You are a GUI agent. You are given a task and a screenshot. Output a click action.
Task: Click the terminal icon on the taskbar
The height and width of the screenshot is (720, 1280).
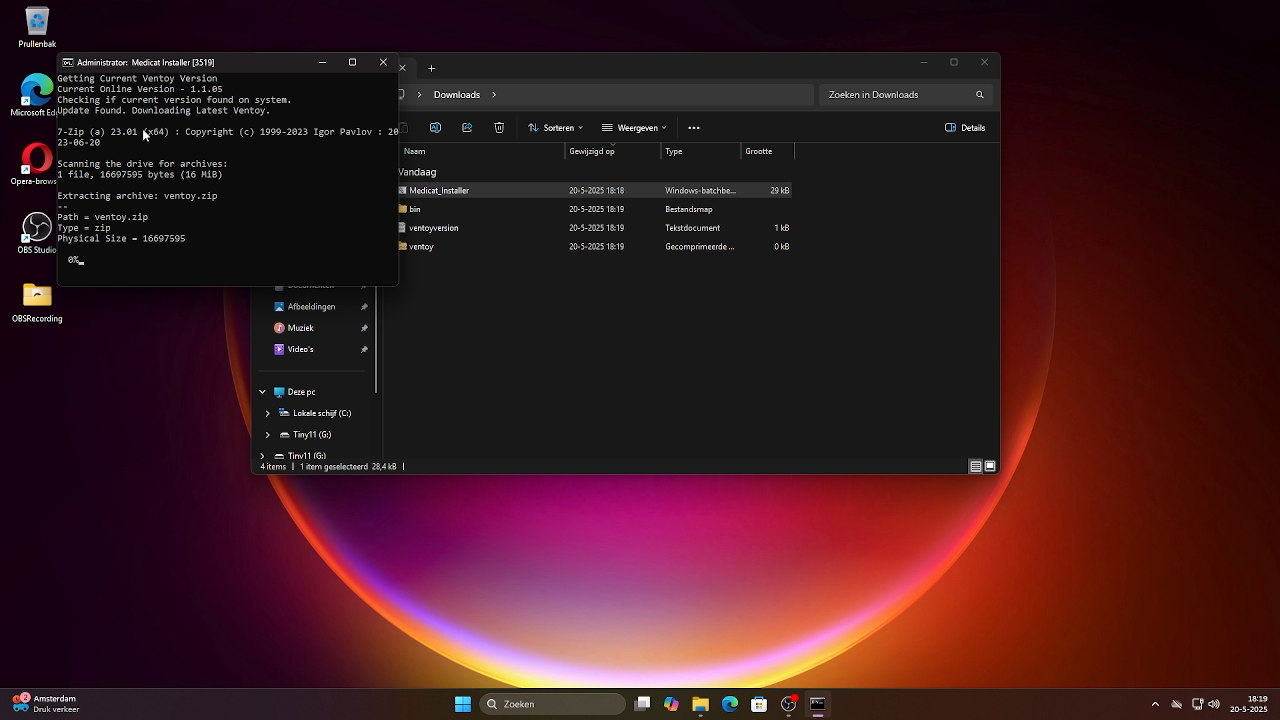(x=817, y=704)
